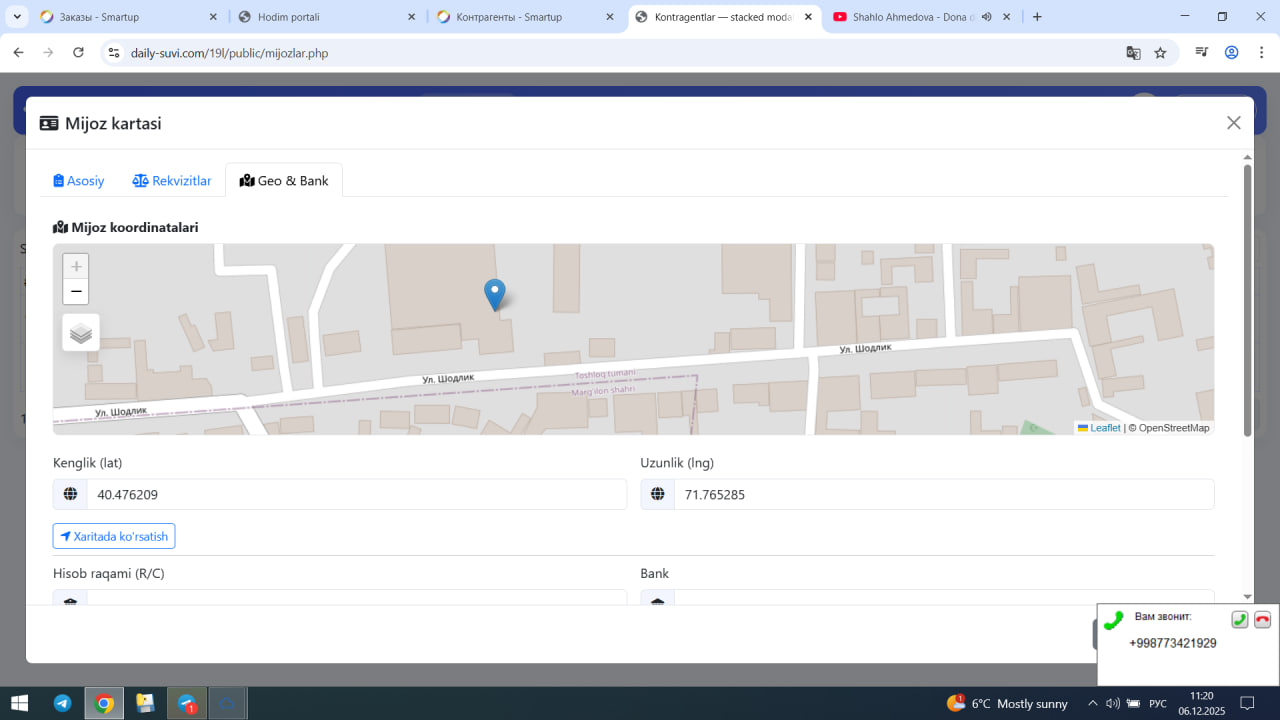
Task: Switch to the Asosiy tab
Action: [x=79, y=181]
